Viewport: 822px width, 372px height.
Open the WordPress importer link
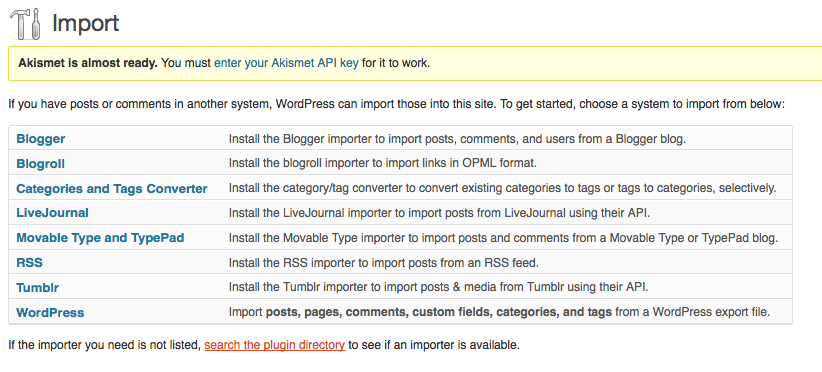point(50,313)
